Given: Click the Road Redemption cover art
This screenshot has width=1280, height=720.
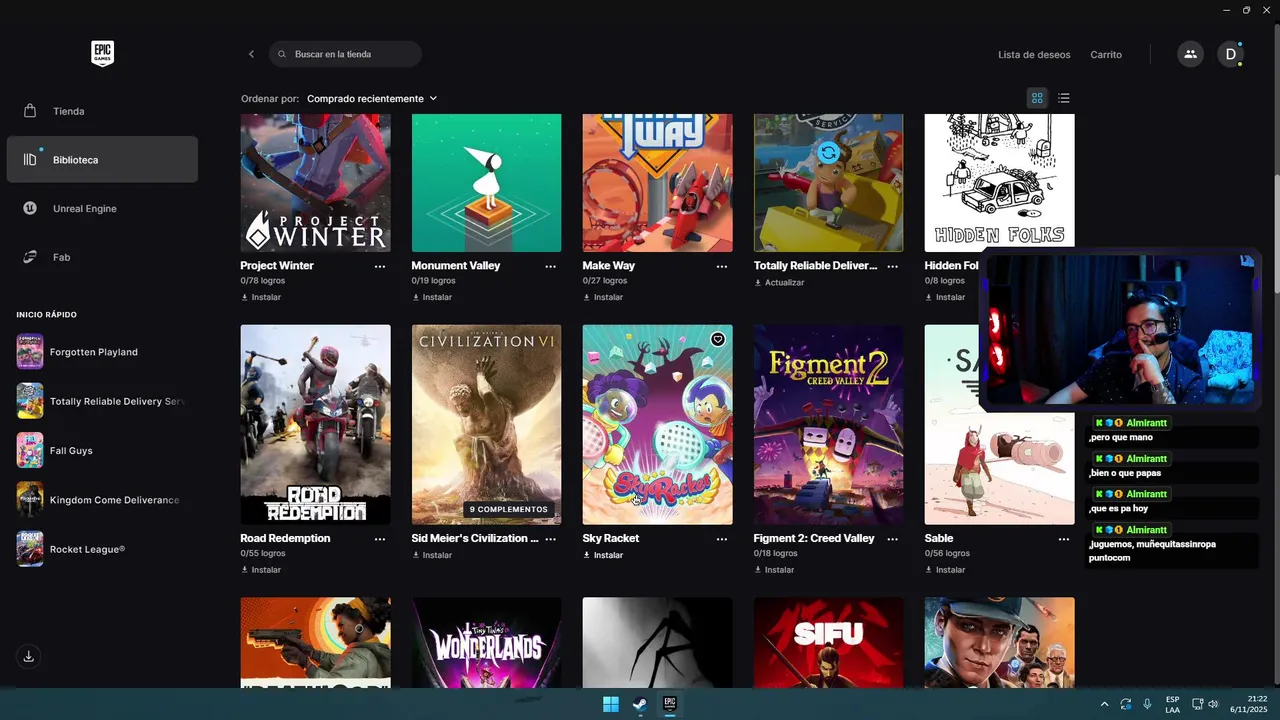Looking at the screenshot, I should pos(315,424).
